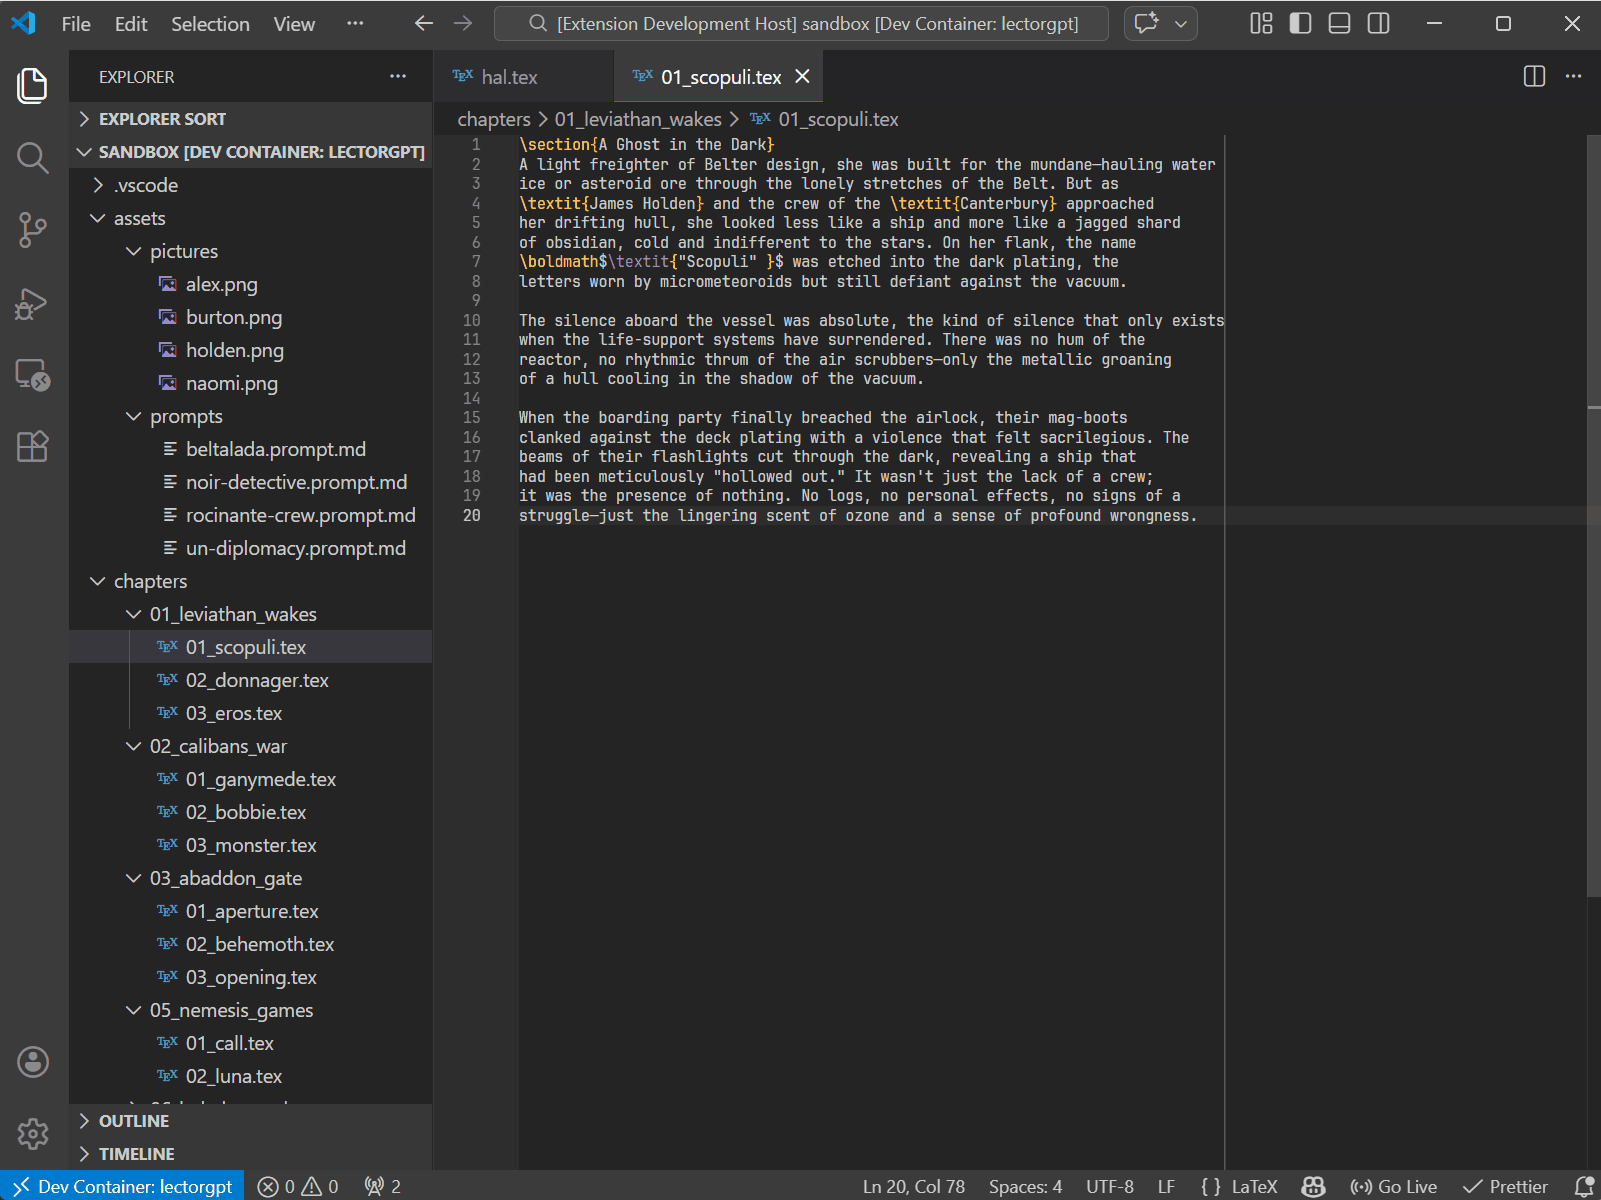Open the File menu
The image size is (1601, 1200).
[76, 24]
